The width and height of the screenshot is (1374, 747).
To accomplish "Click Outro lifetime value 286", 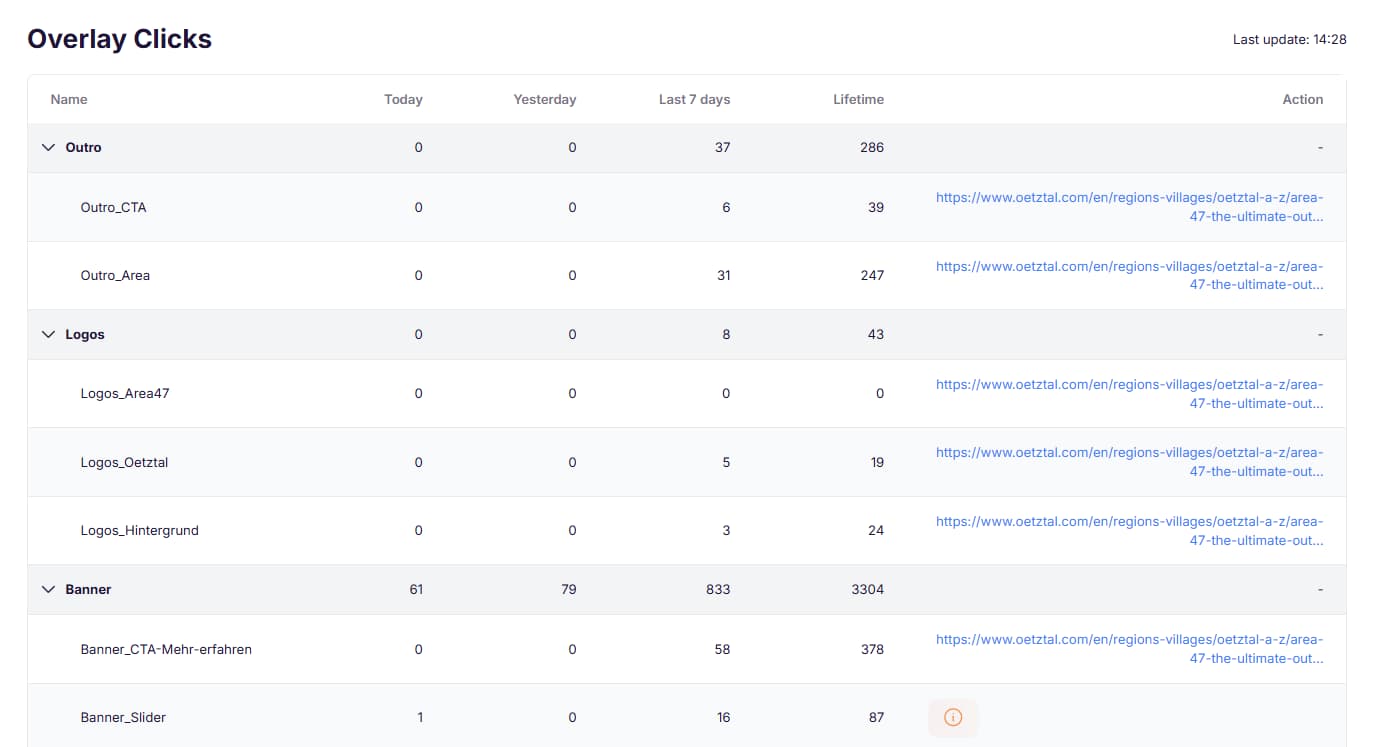I will (872, 147).
